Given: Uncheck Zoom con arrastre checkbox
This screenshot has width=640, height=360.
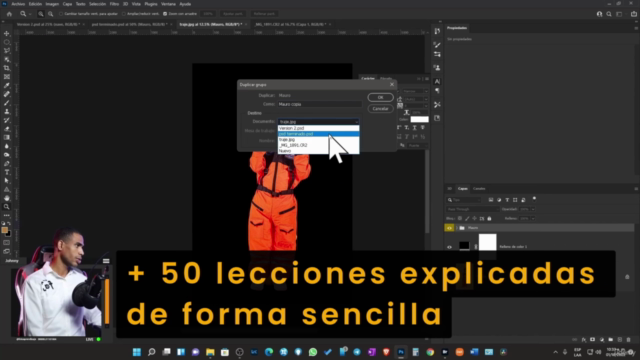Looking at the screenshot, I should [165, 14].
